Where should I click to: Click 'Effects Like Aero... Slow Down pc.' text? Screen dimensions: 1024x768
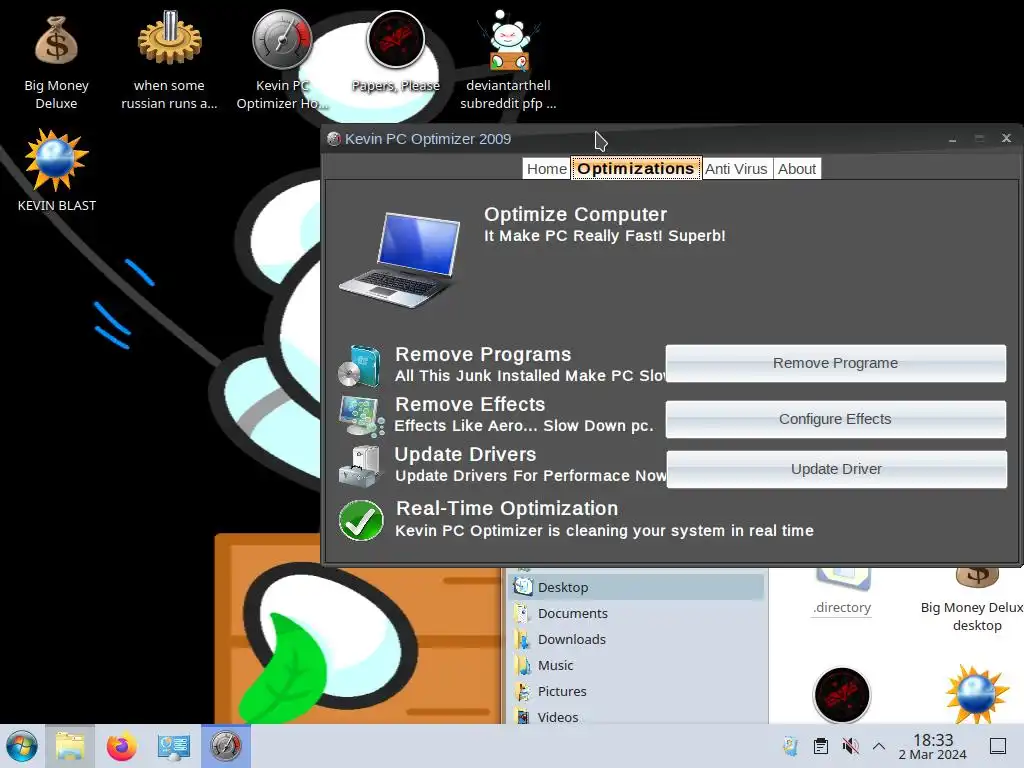(x=524, y=426)
